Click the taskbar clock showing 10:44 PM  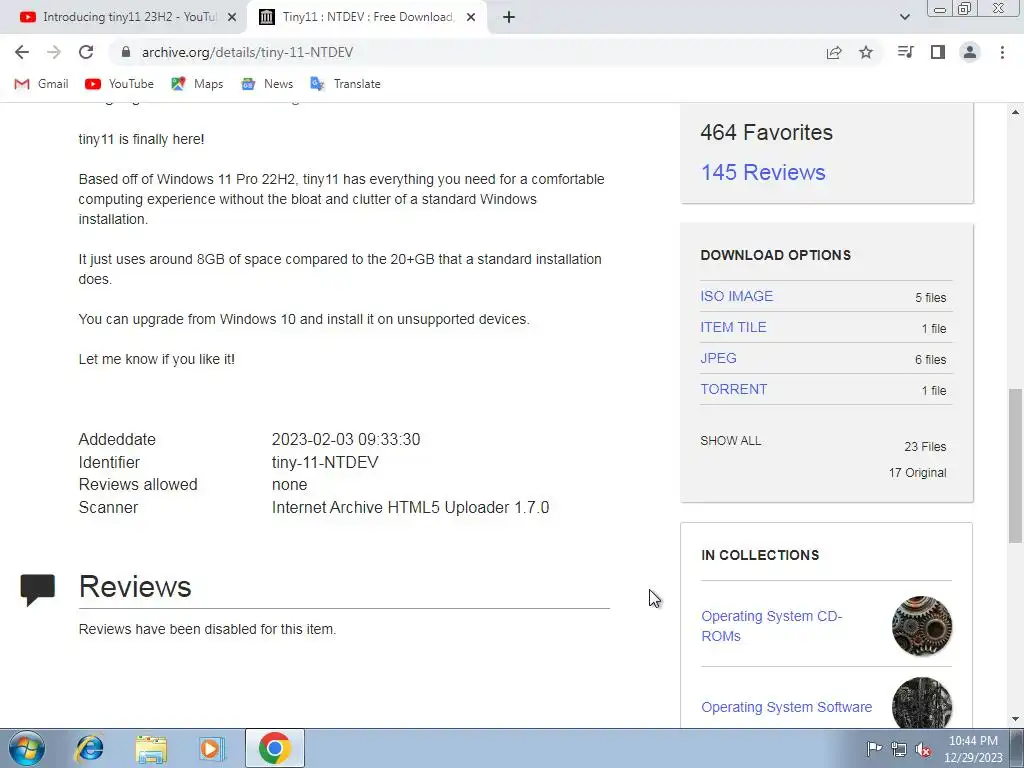click(x=973, y=749)
